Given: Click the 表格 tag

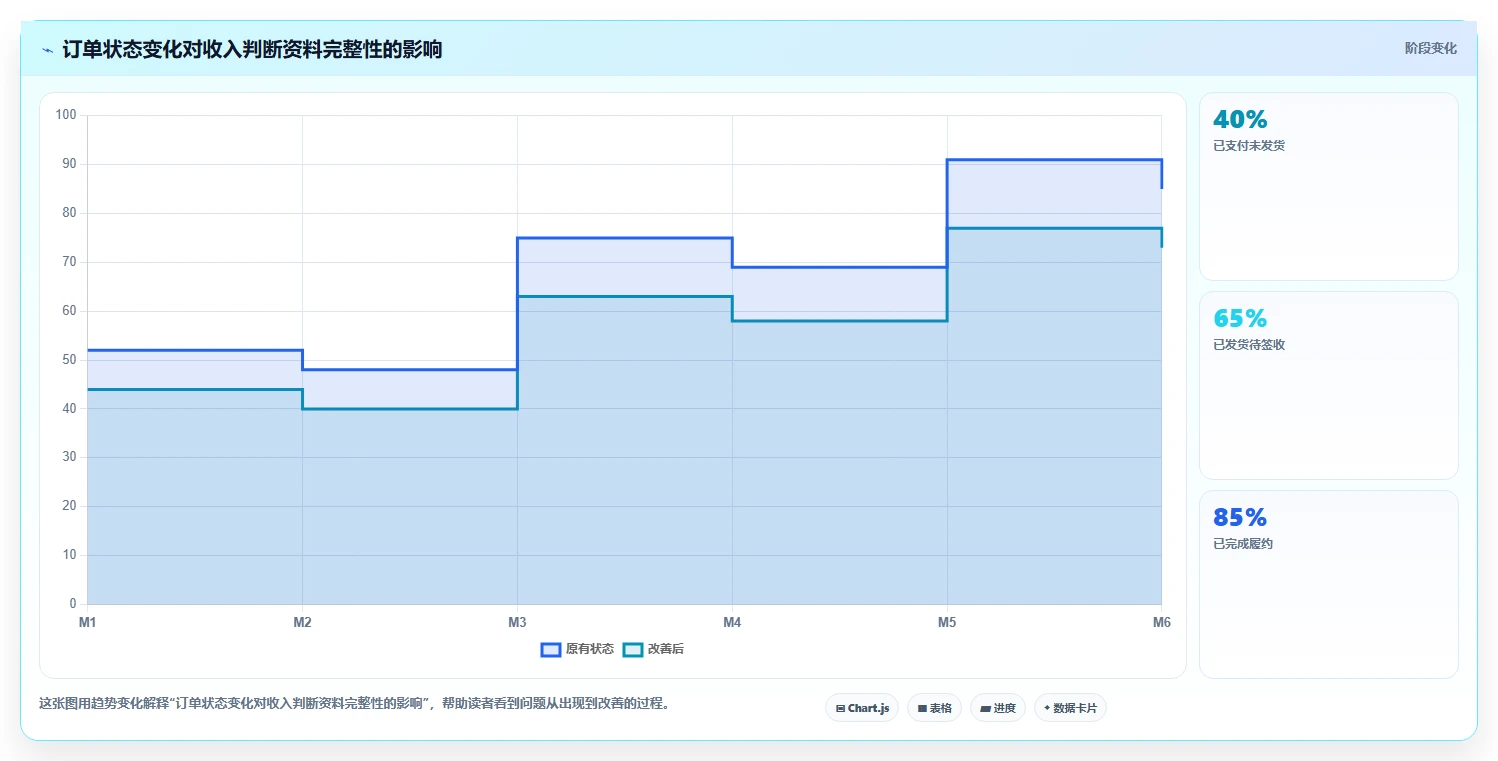Looking at the screenshot, I should click(934, 708).
